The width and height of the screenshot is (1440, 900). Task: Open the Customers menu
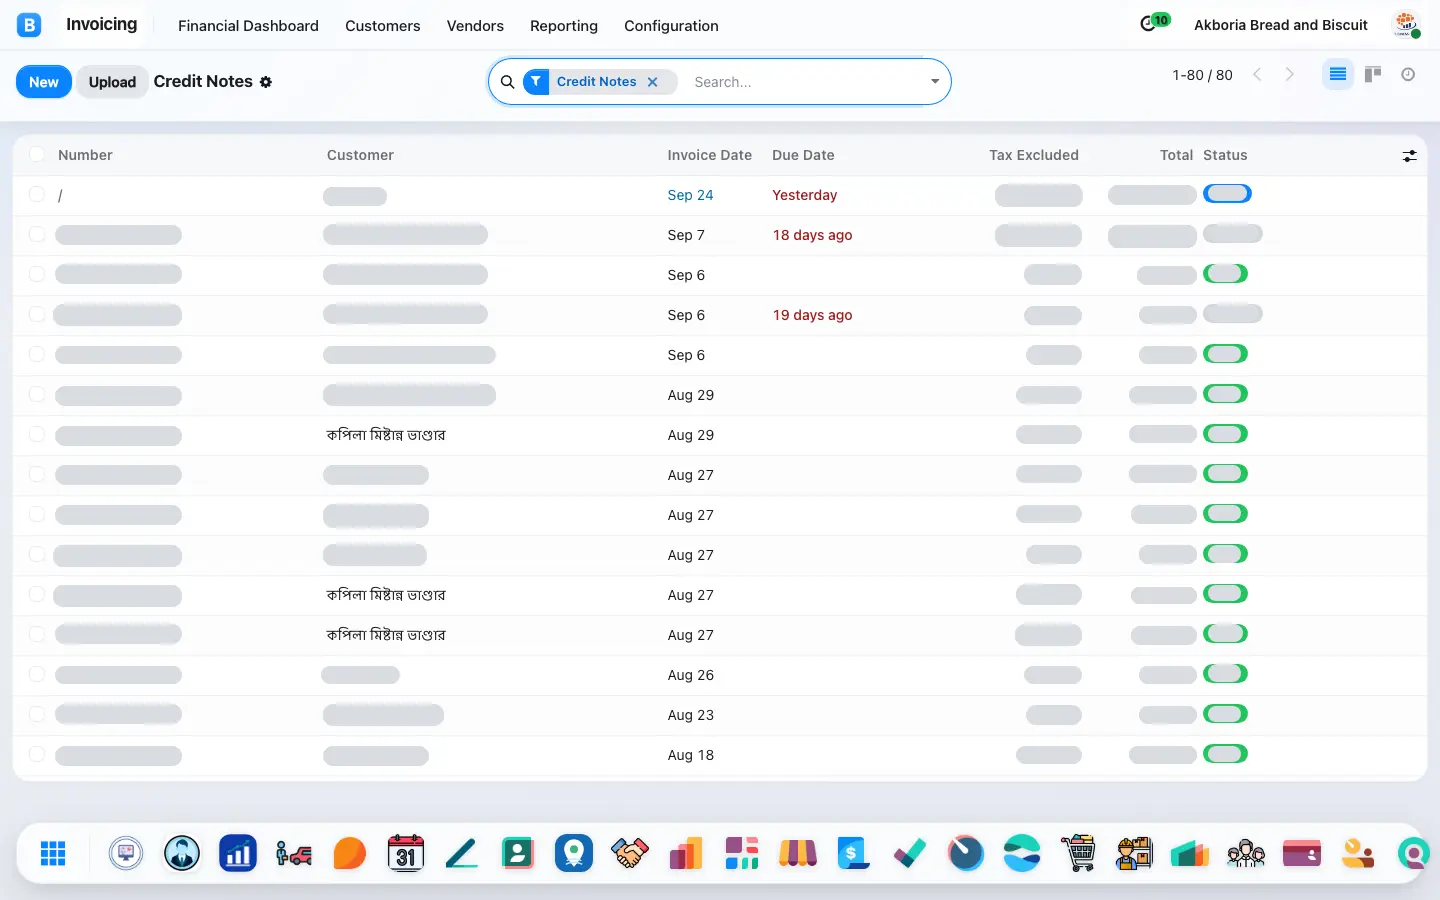(x=383, y=26)
